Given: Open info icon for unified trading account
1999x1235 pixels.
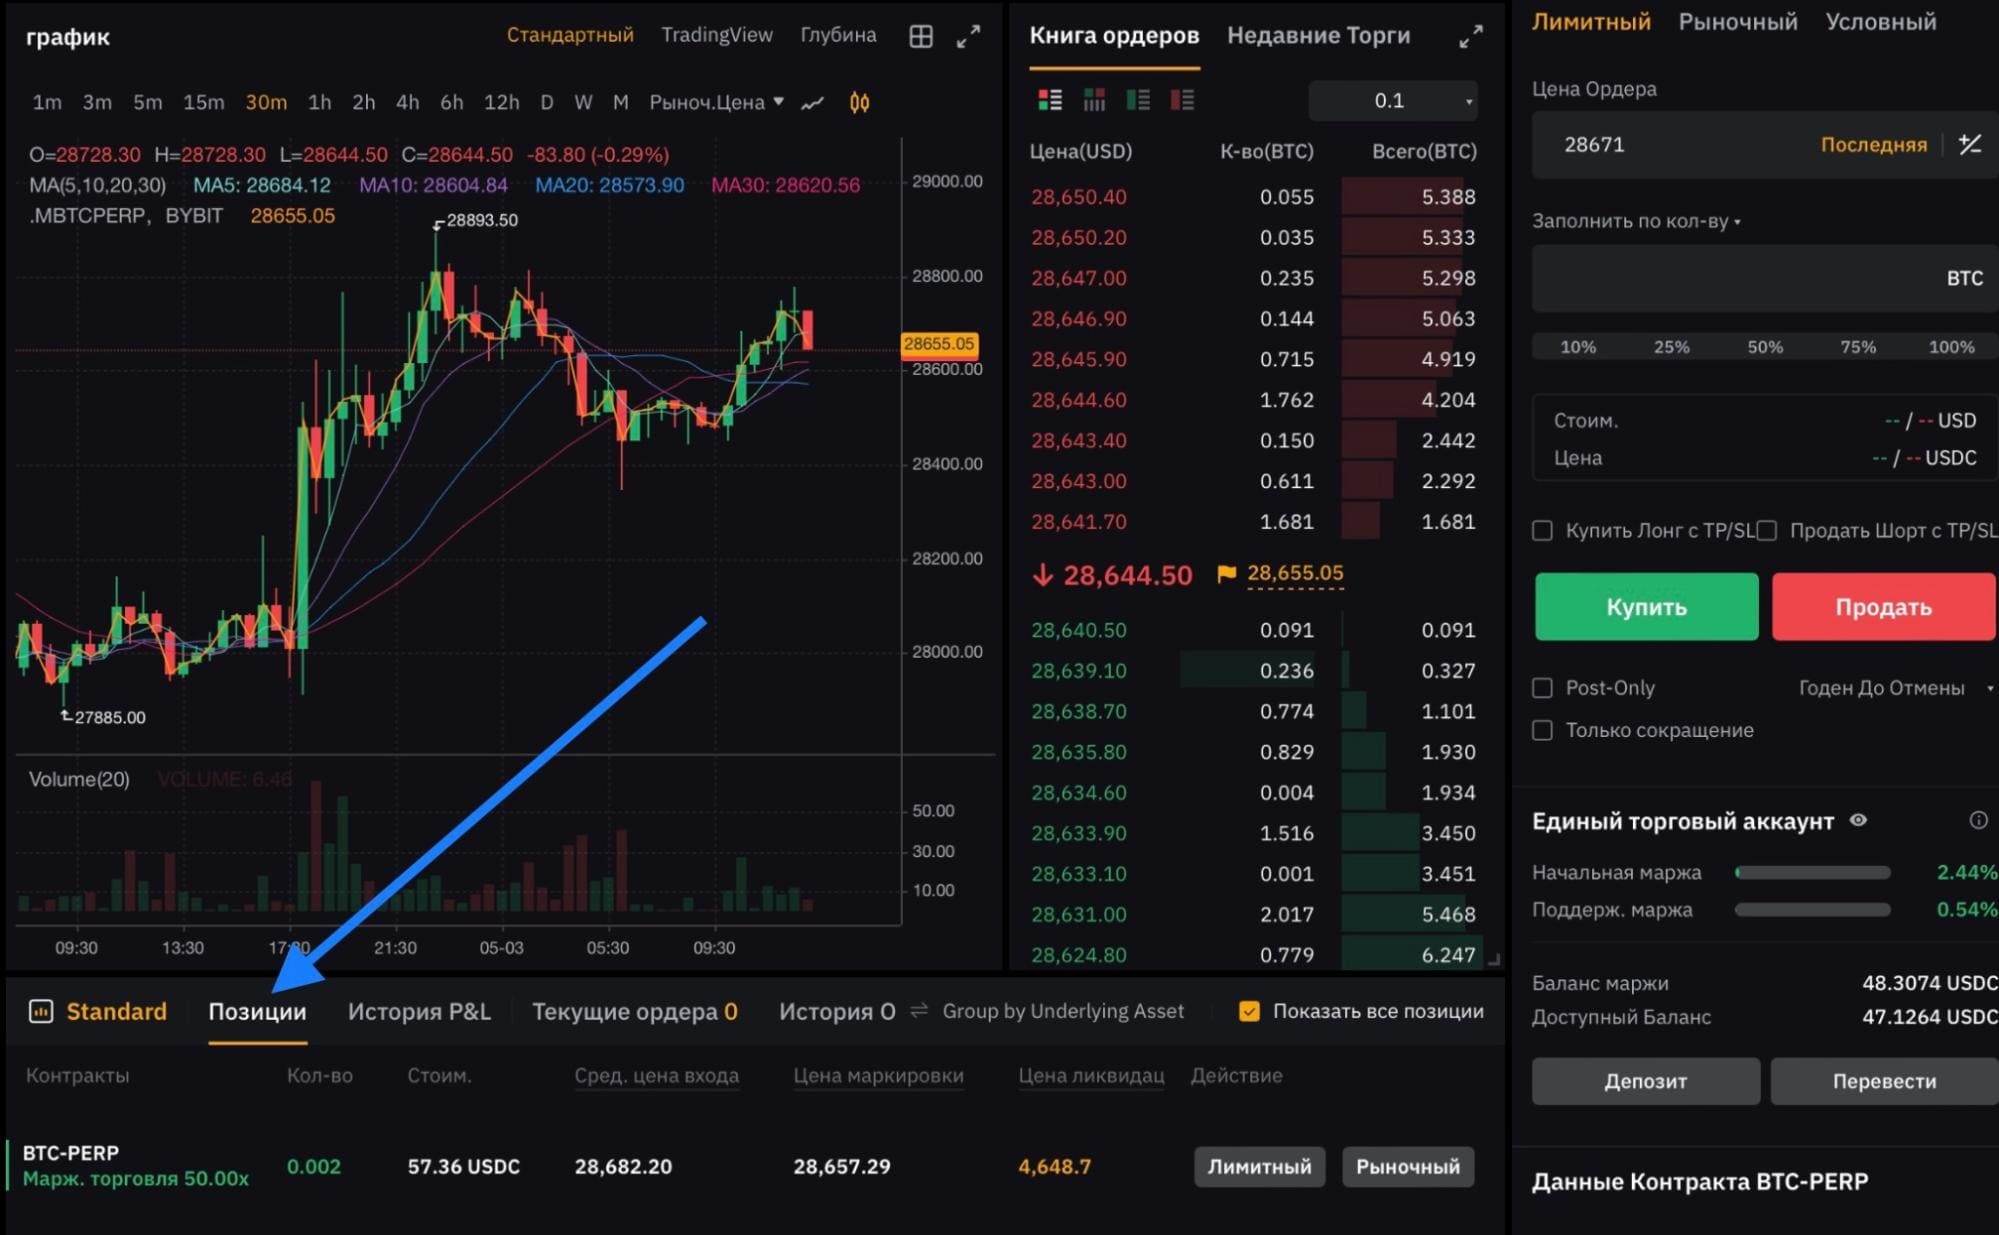Looking at the screenshot, I should (x=1978, y=820).
